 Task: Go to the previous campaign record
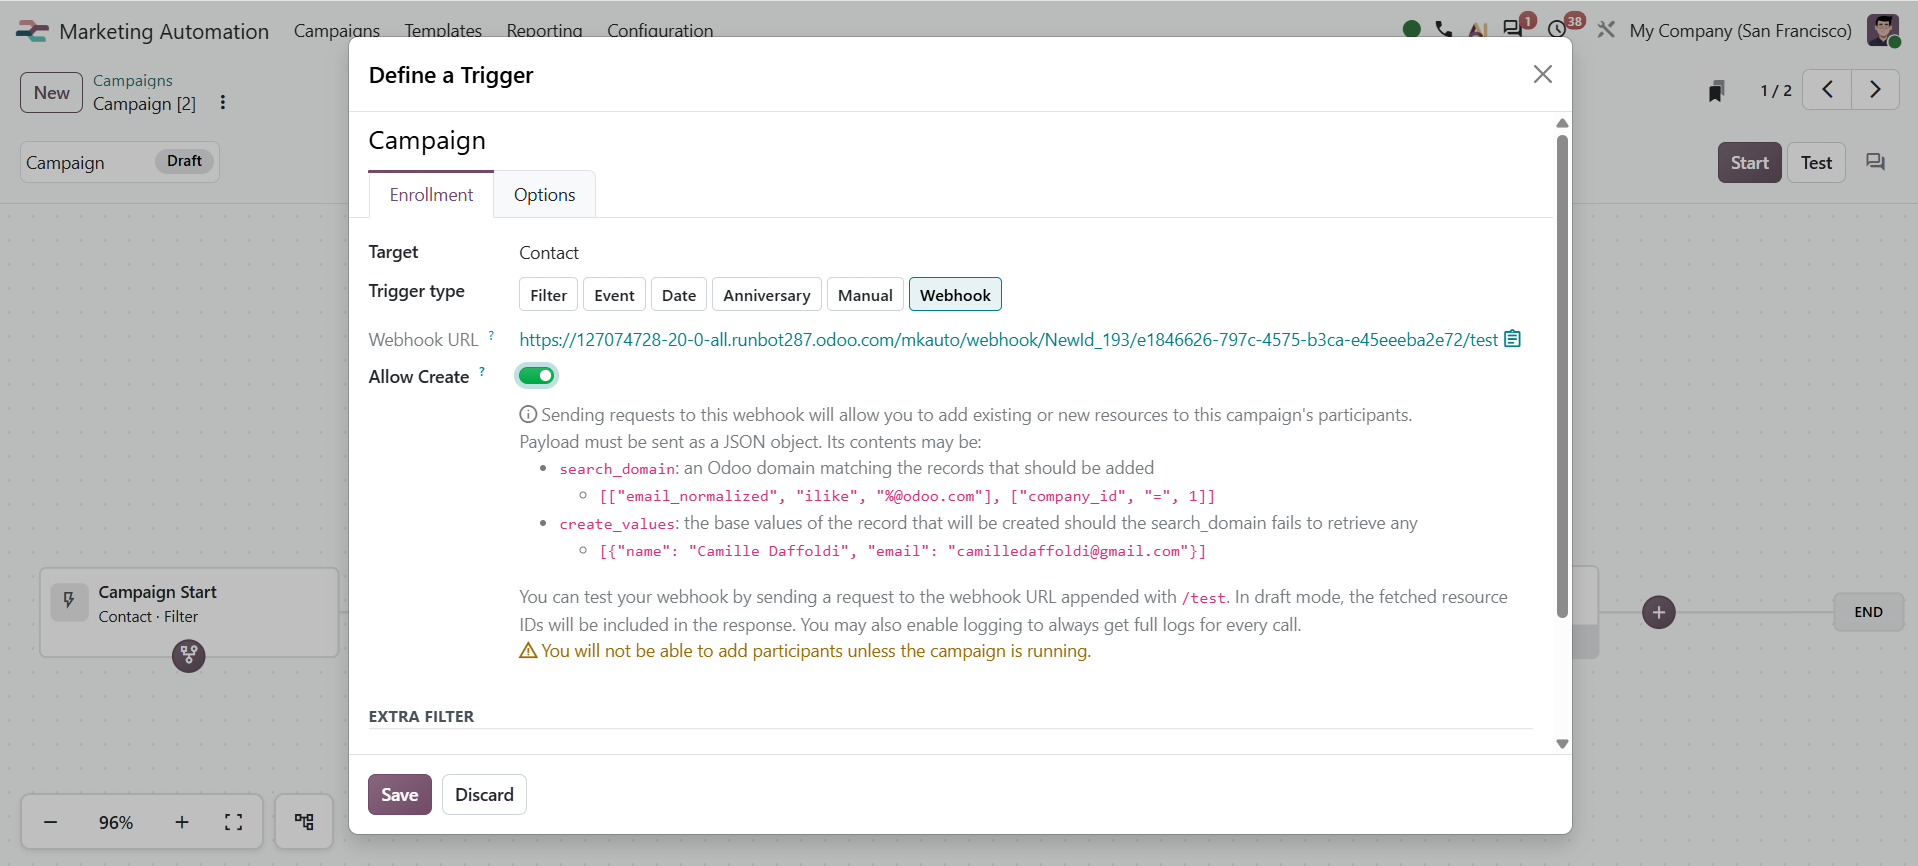pos(1827,90)
